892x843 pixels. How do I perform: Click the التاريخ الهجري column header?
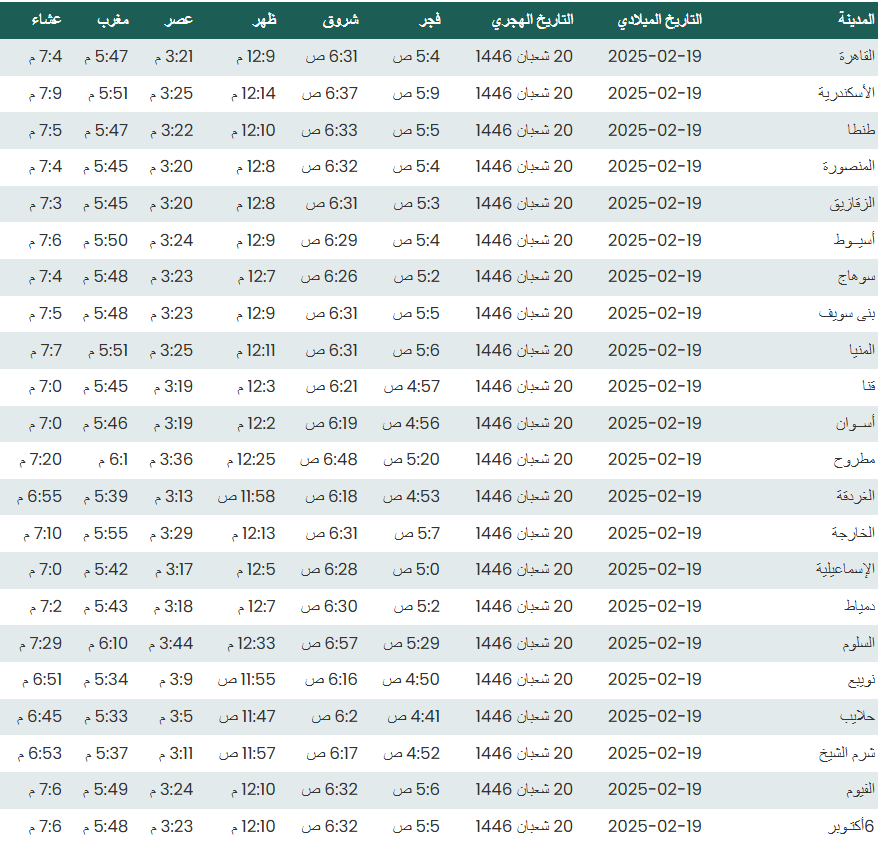point(532,20)
